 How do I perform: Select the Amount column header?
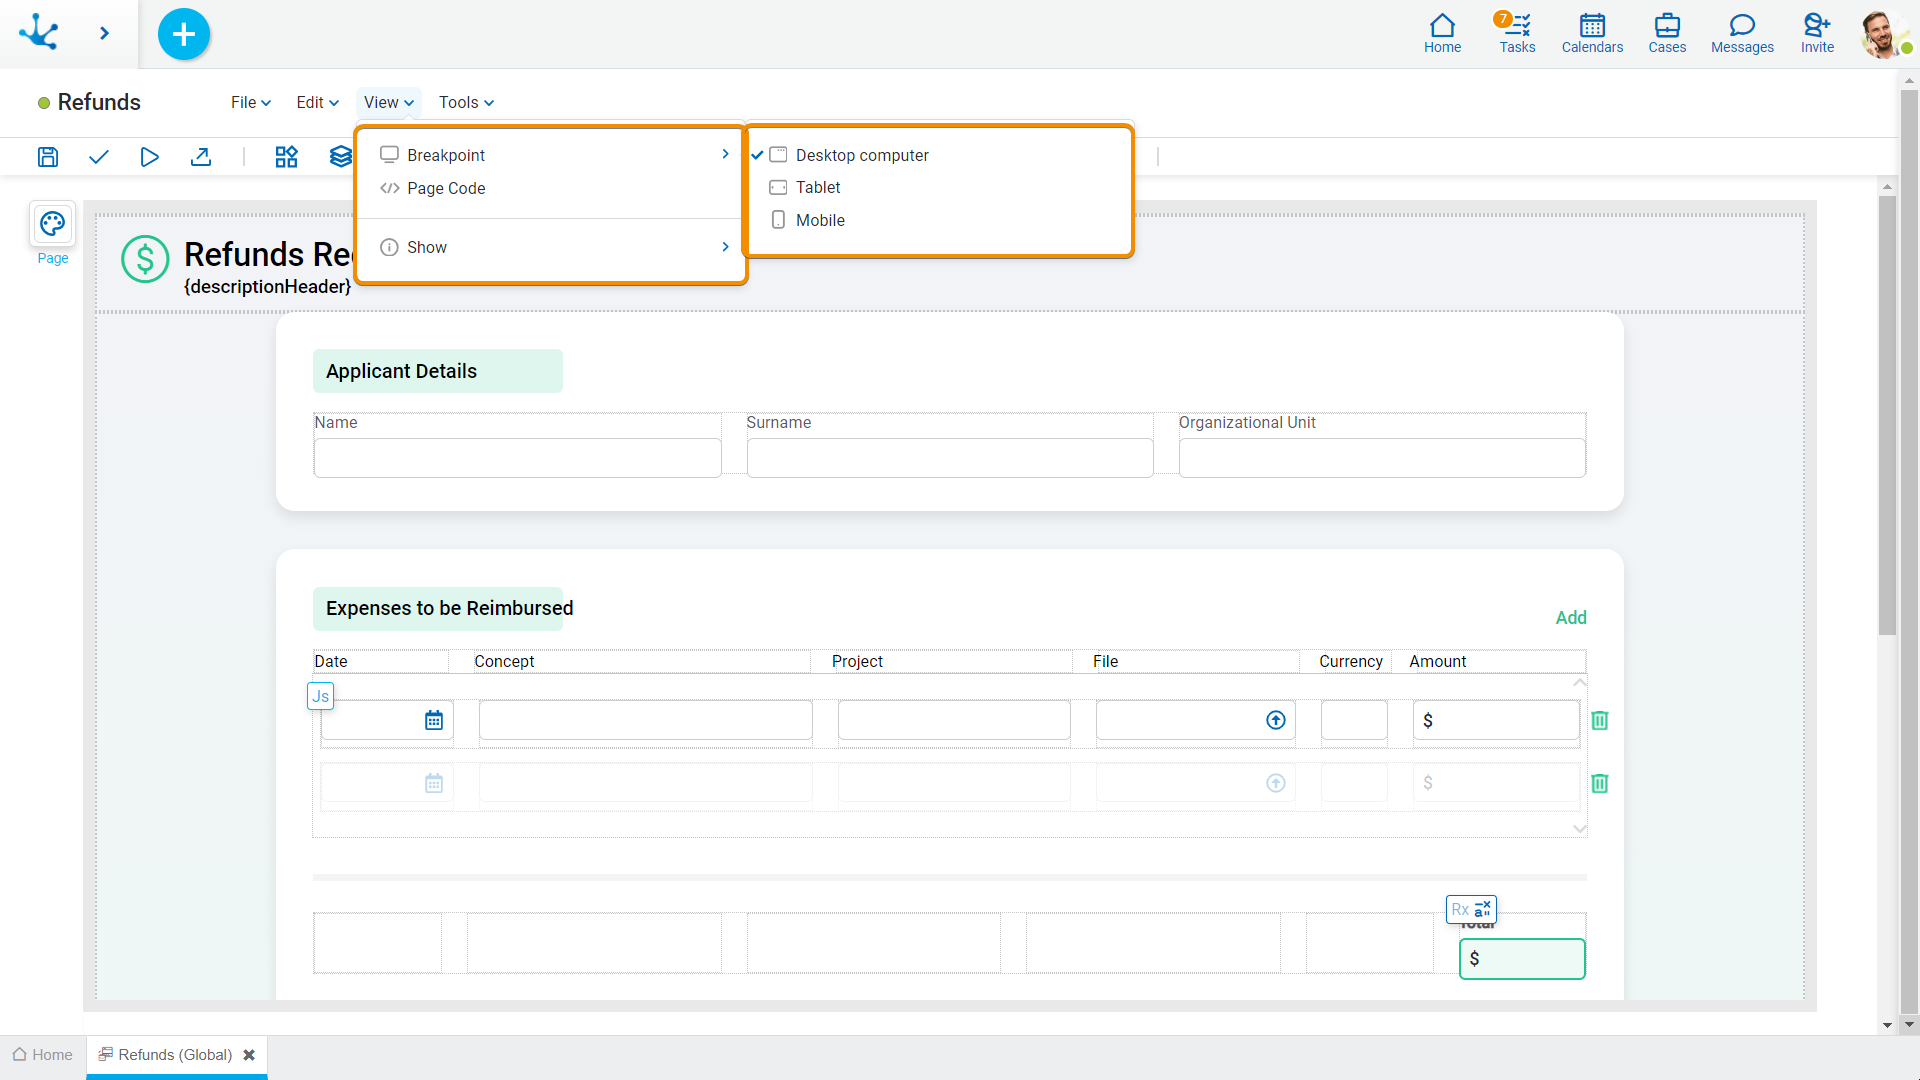click(1437, 661)
